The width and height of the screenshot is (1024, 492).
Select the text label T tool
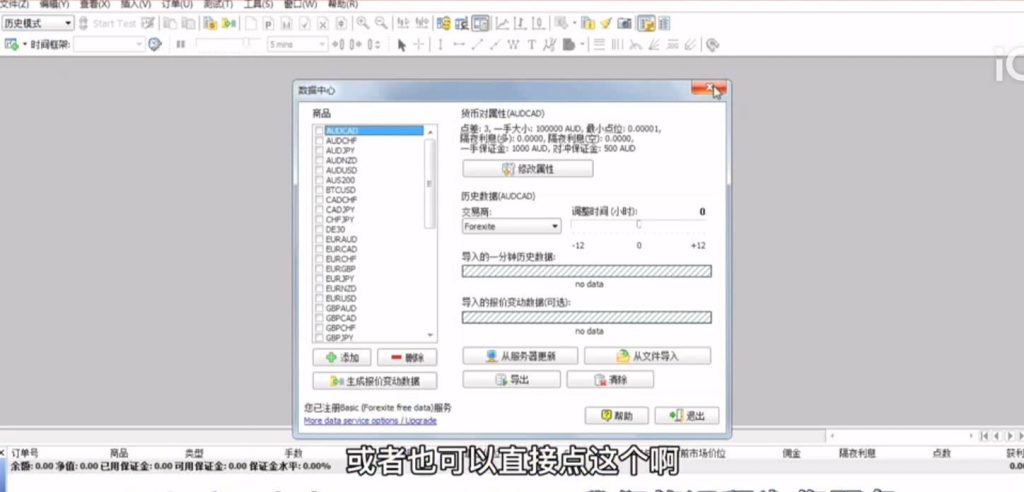click(x=532, y=44)
